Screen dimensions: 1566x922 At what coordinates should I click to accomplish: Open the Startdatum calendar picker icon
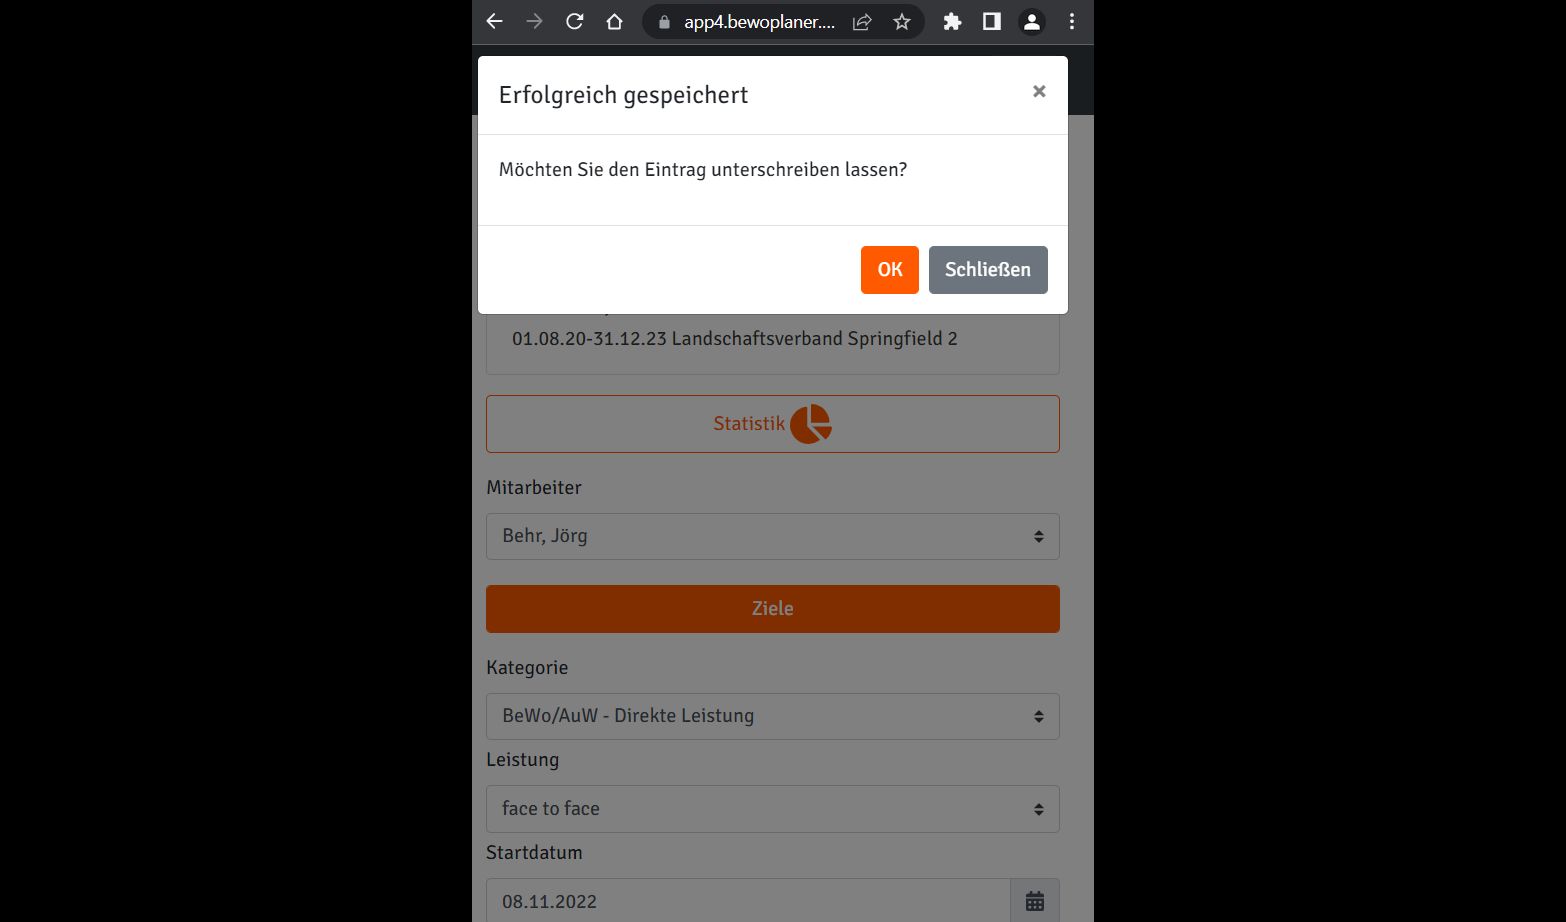(x=1035, y=901)
